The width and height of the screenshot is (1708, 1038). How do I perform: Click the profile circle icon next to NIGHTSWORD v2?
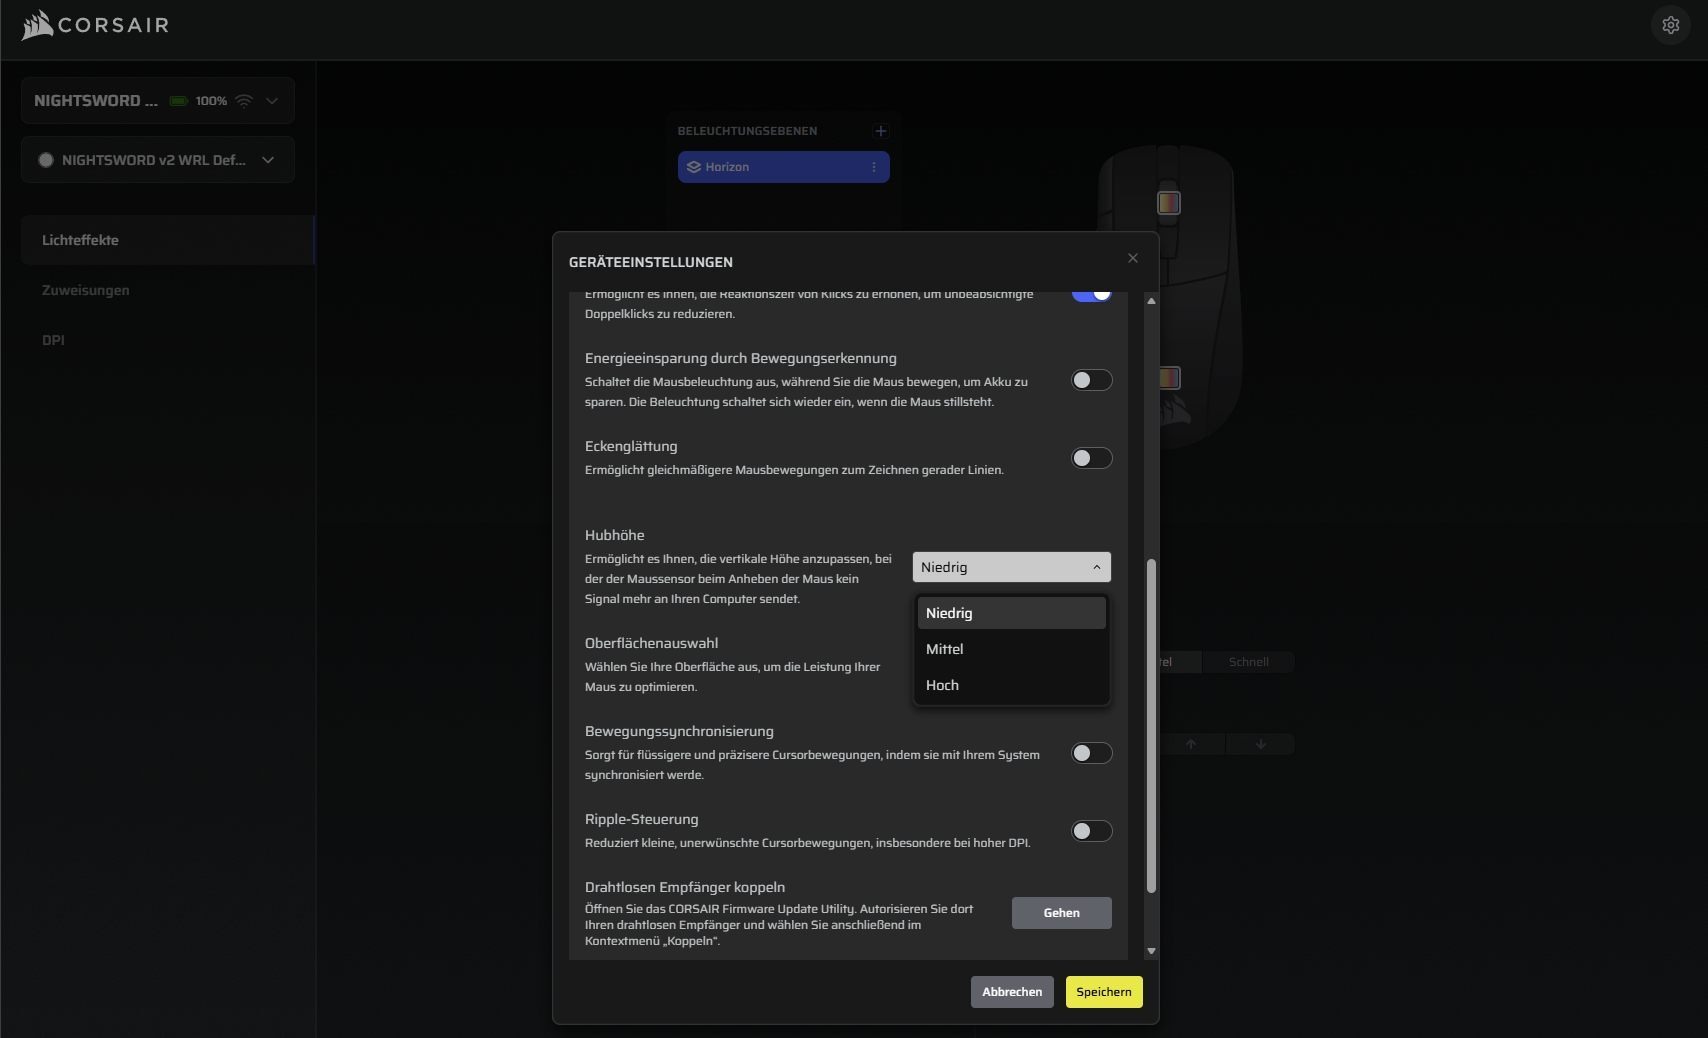pos(46,160)
